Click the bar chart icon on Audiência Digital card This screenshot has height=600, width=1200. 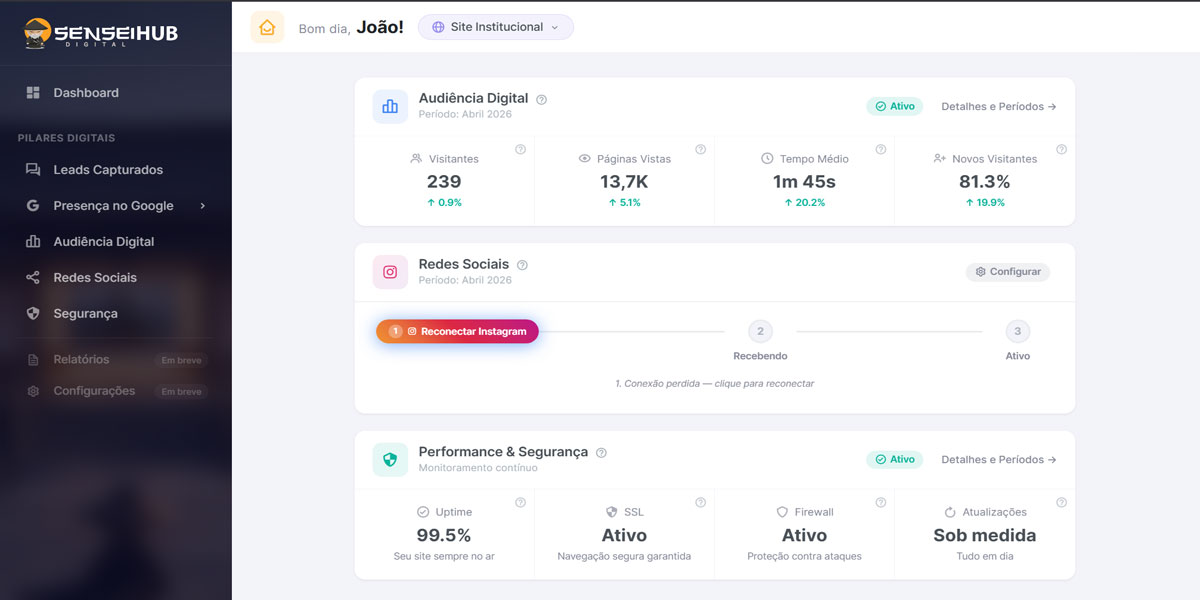point(389,106)
